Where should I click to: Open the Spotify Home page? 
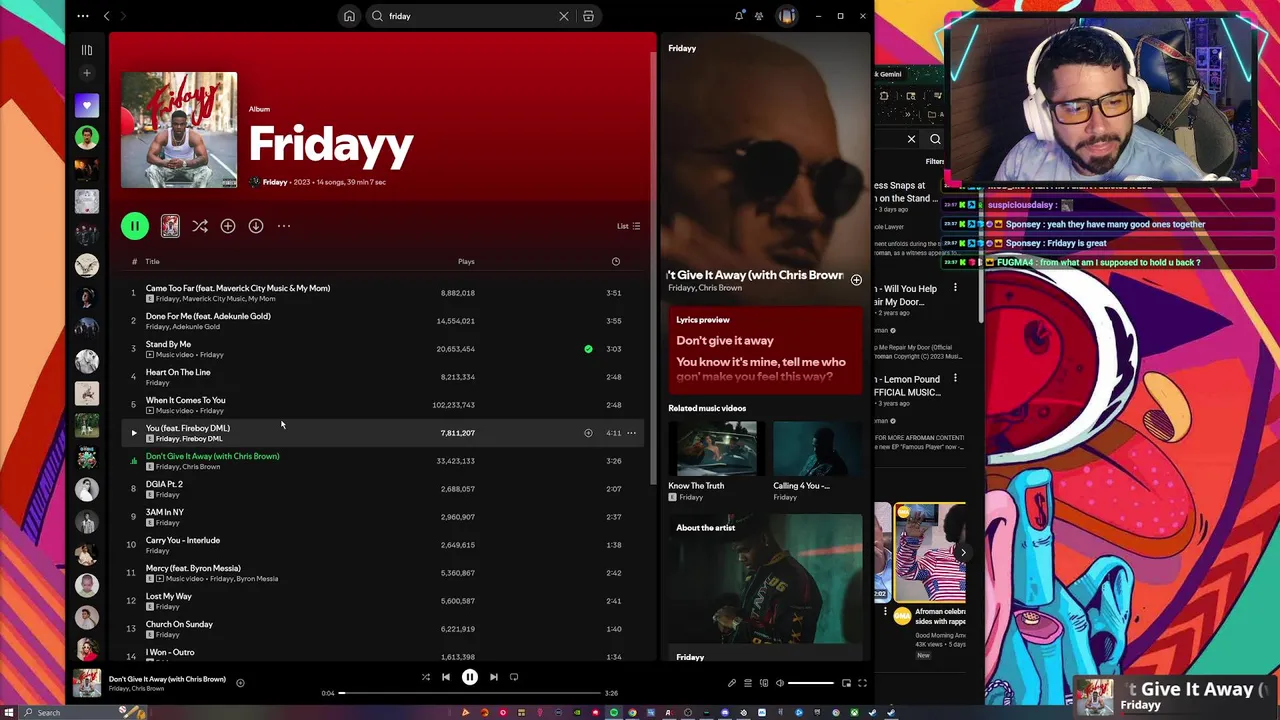[x=349, y=16]
